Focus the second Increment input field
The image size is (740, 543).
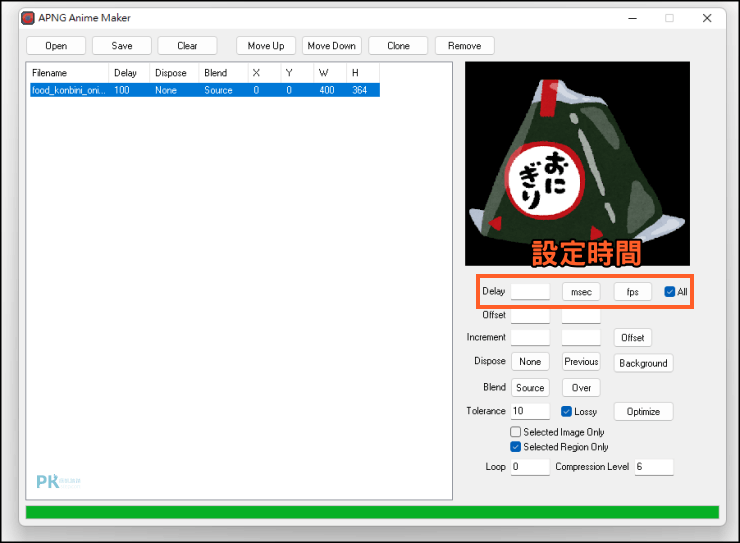click(x=581, y=337)
